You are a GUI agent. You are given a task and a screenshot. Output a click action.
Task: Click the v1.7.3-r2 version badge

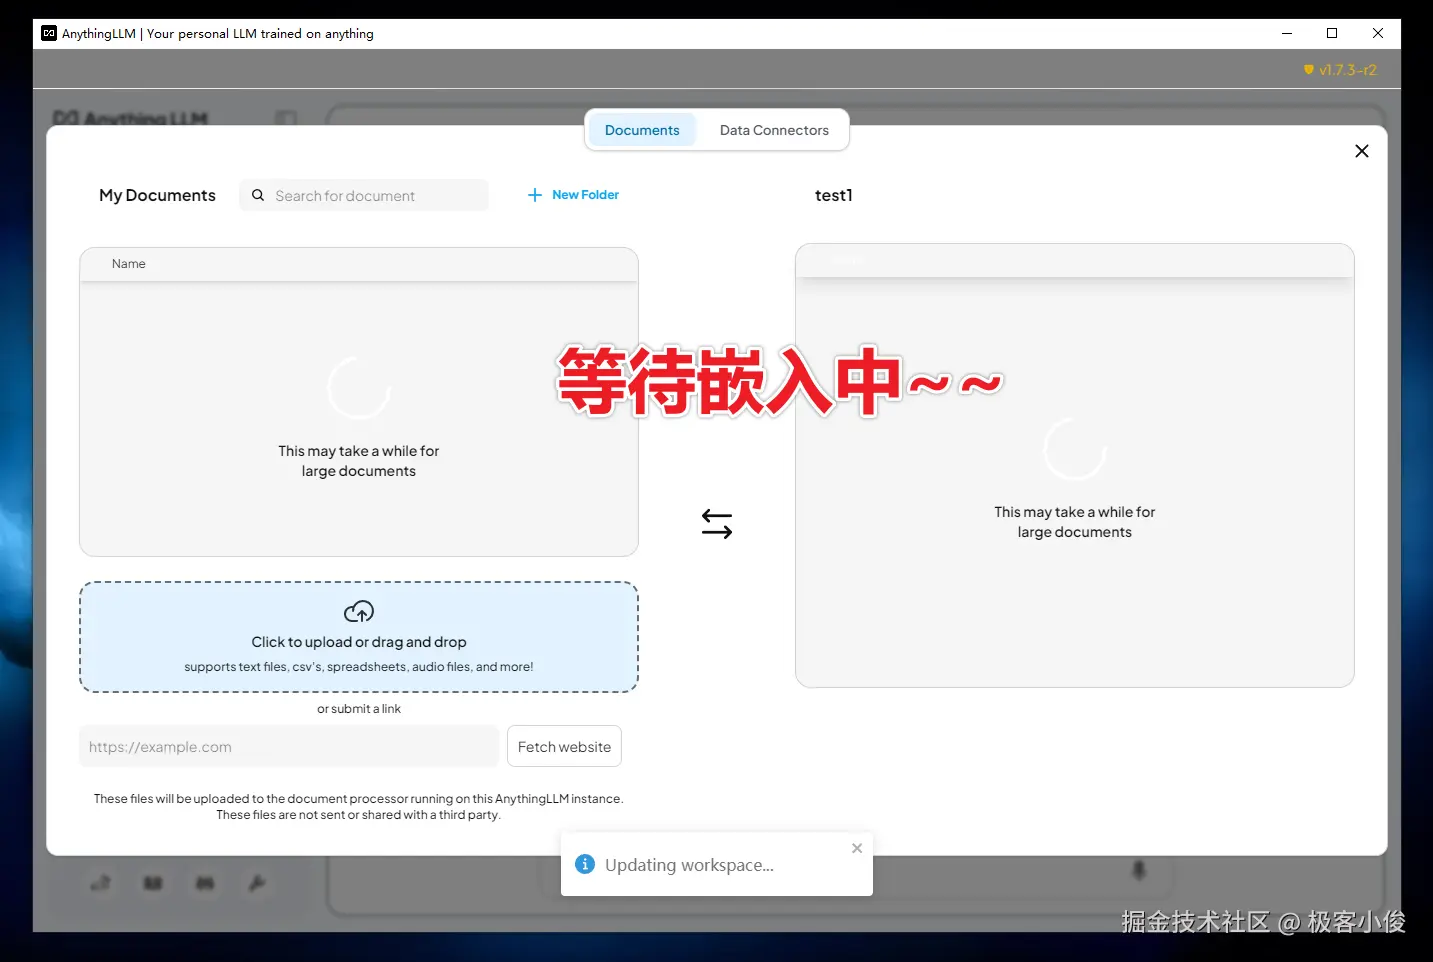pyautogui.click(x=1340, y=70)
